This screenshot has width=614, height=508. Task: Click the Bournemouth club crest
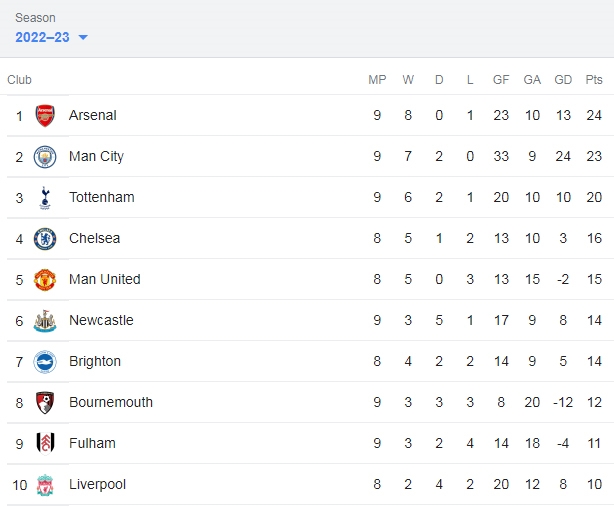pos(45,403)
